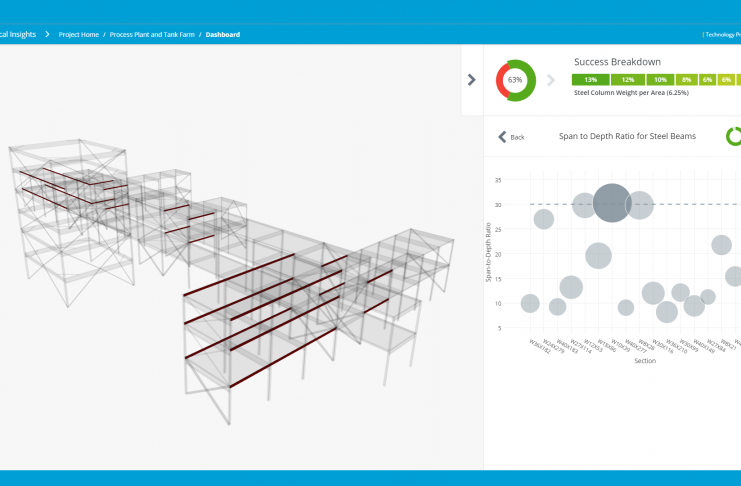
Task: Open Project Home breadcrumb link
Action: pos(79,34)
